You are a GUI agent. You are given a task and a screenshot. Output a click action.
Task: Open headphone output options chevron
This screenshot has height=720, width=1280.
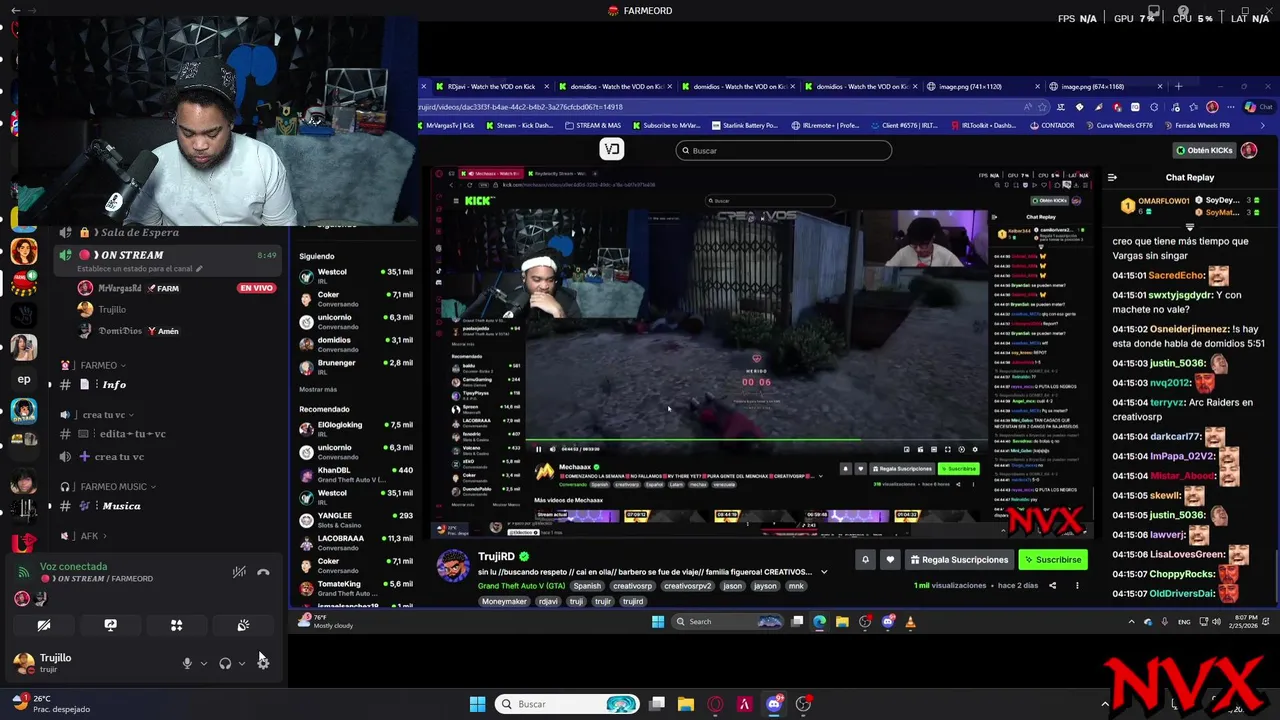tap(242, 663)
